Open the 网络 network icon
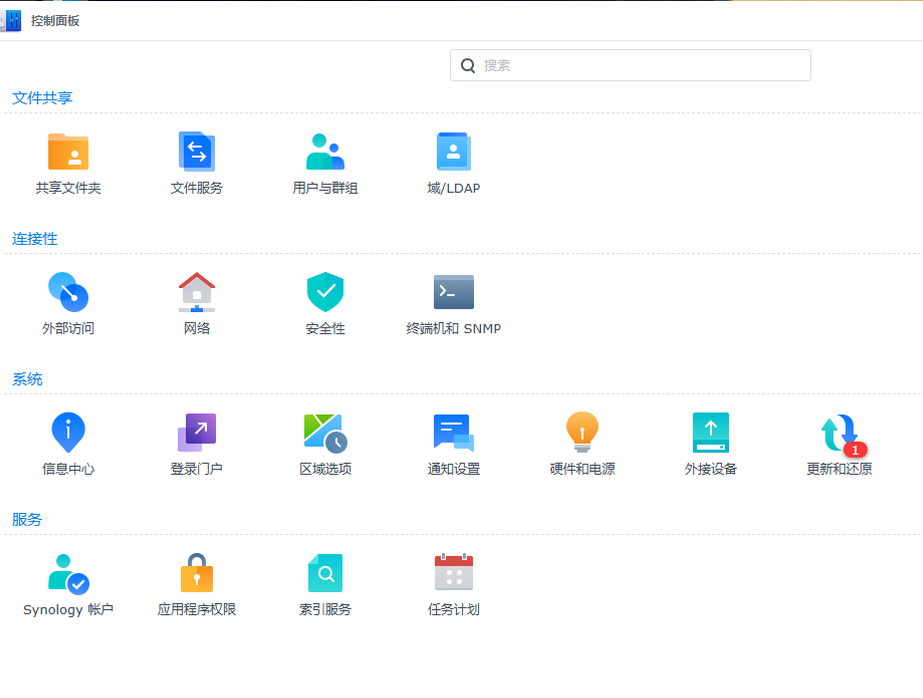Image resolution: width=923 pixels, height=698 pixels. point(197,292)
